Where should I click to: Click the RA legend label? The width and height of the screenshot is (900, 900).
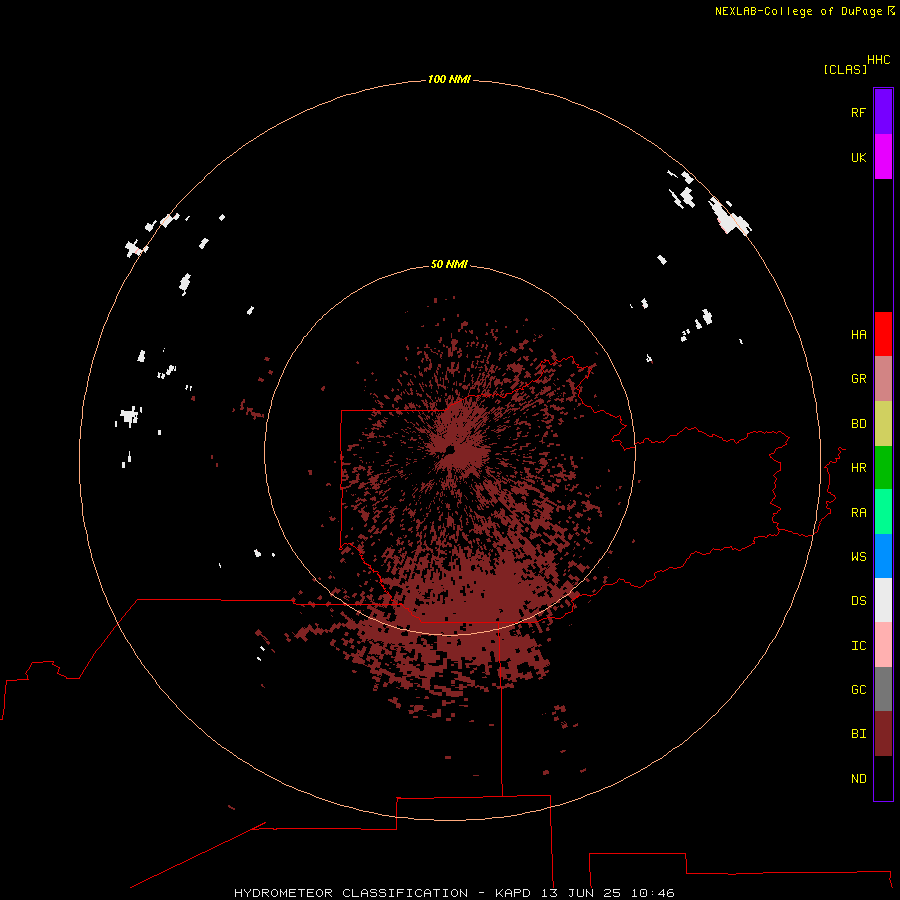click(x=858, y=513)
